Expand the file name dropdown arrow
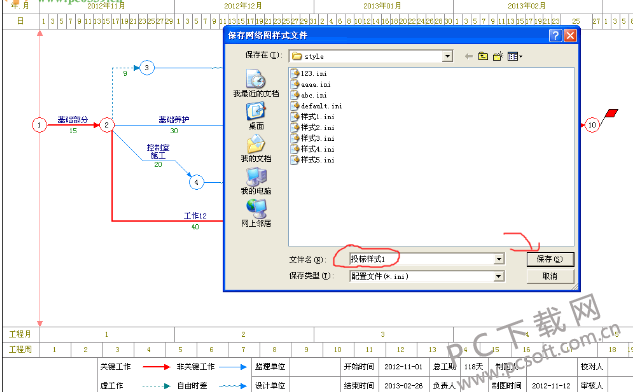Screen dimensions: 633x392 point(499,259)
